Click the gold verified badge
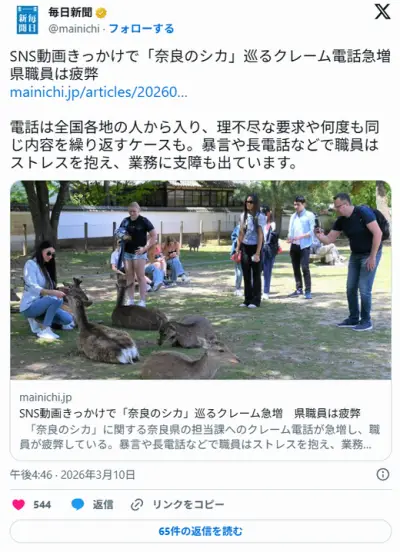Viewport: 400px width, 552px height. (101, 13)
